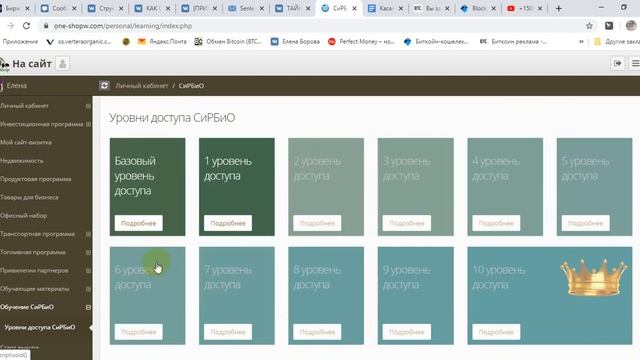
Task: Open the Яндекс.Почта bookmark
Action: [162, 42]
